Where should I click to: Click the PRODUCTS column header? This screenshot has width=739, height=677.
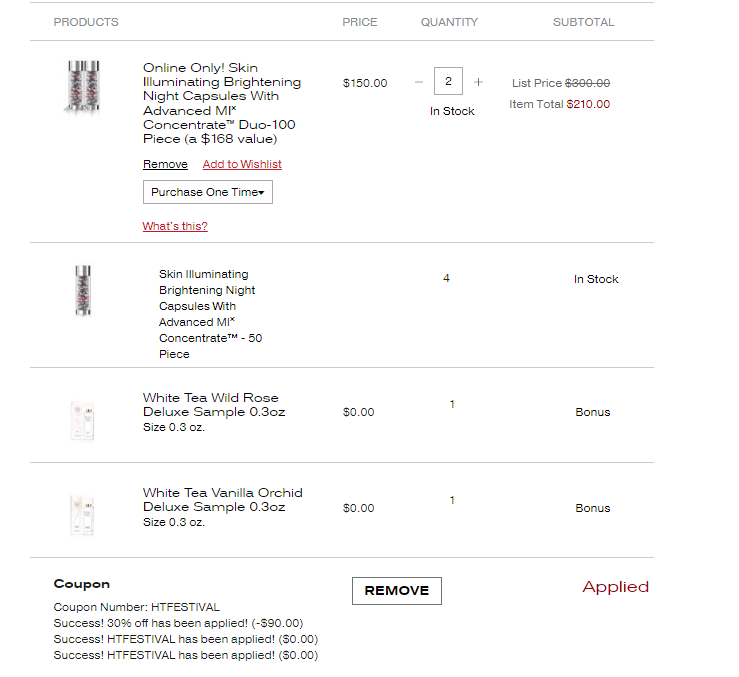coord(86,22)
